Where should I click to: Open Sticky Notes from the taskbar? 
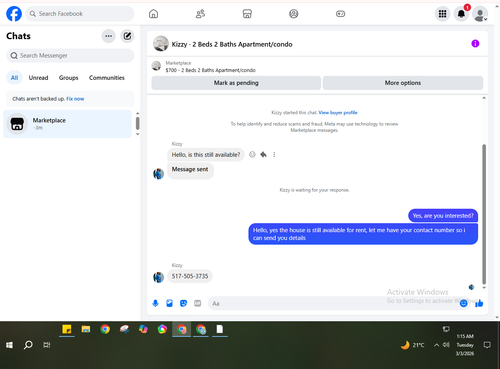click(x=67, y=329)
